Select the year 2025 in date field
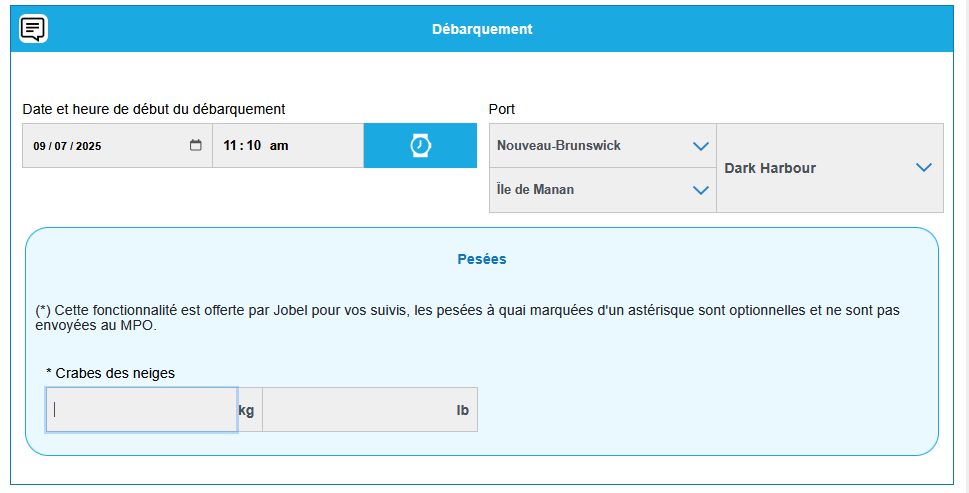Image resolution: width=969 pixels, height=493 pixels. pos(88,146)
